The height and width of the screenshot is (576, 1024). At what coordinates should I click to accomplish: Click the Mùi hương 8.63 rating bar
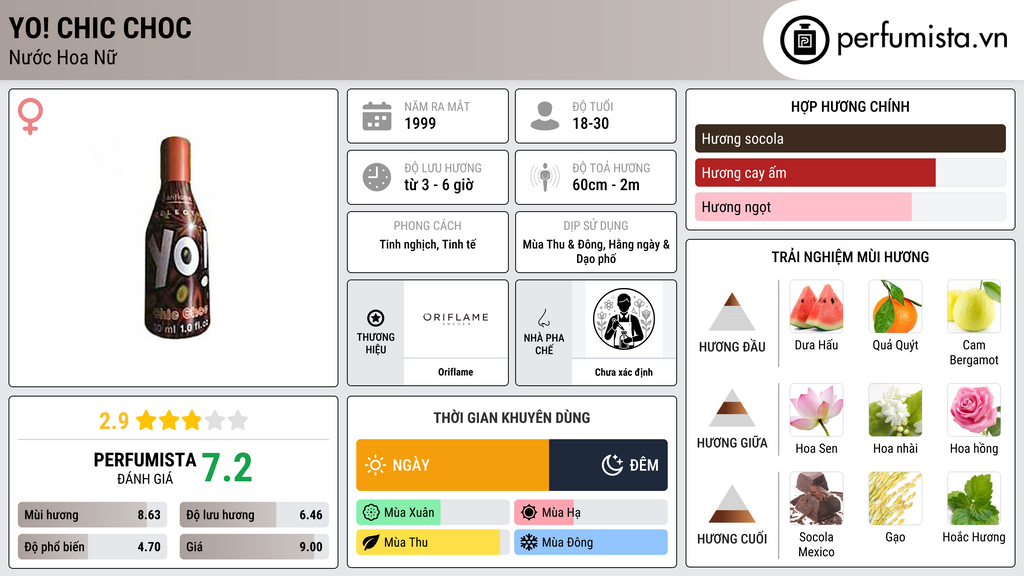[93, 515]
